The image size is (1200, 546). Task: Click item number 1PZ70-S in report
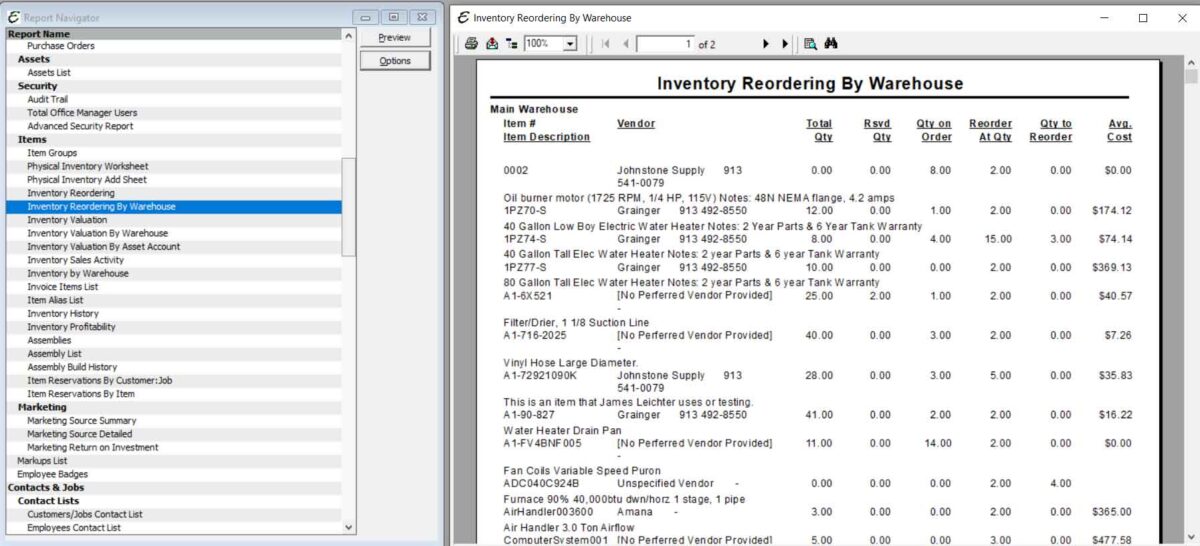[x=524, y=211]
